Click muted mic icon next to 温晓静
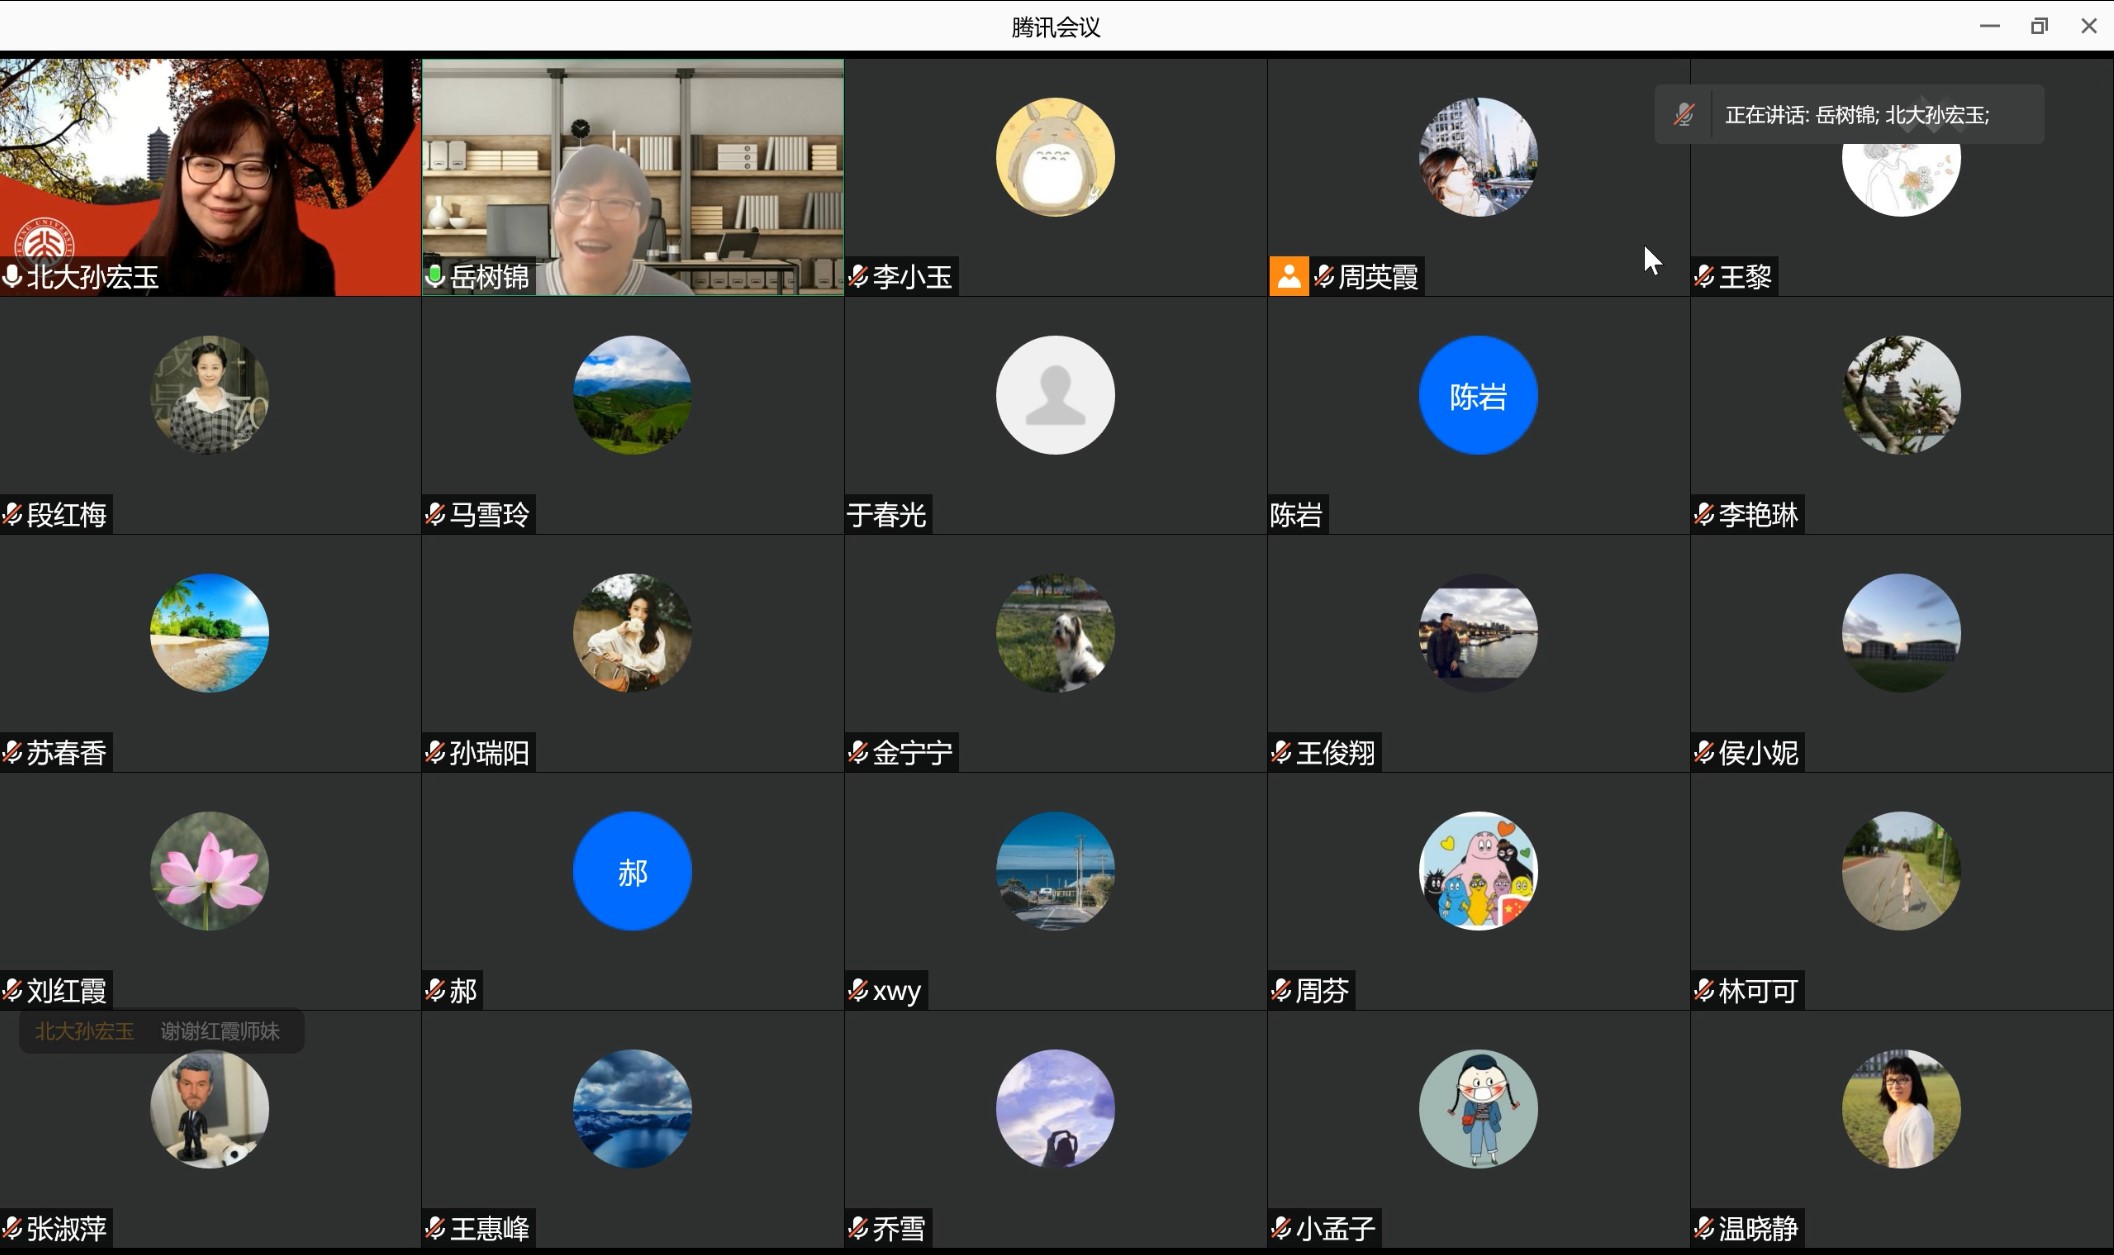This screenshot has width=2114, height=1255. tap(1704, 1229)
